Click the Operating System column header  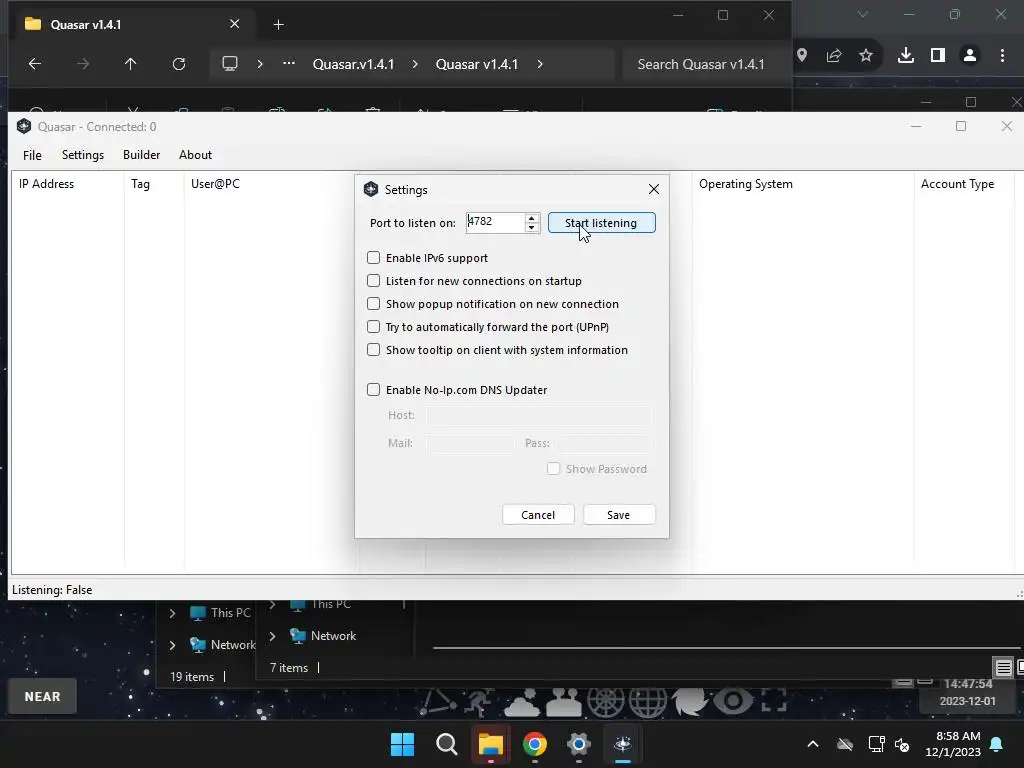pyautogui.click(x=803, y=184)
